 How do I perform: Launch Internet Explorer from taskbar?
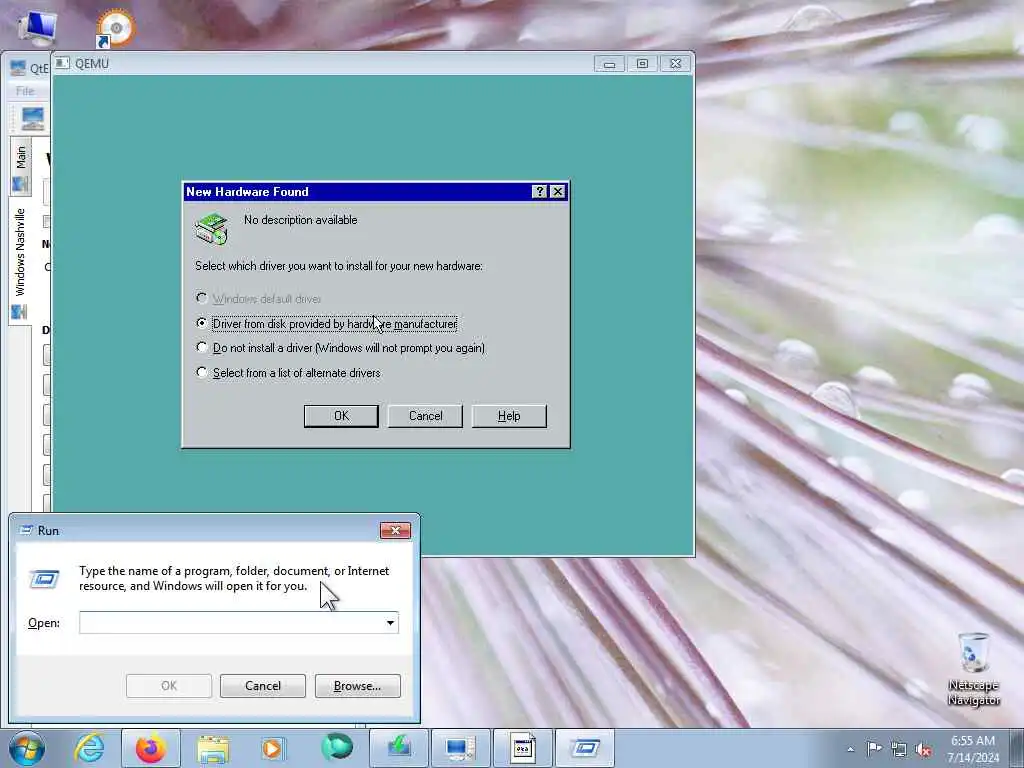[x=89, y=748]
